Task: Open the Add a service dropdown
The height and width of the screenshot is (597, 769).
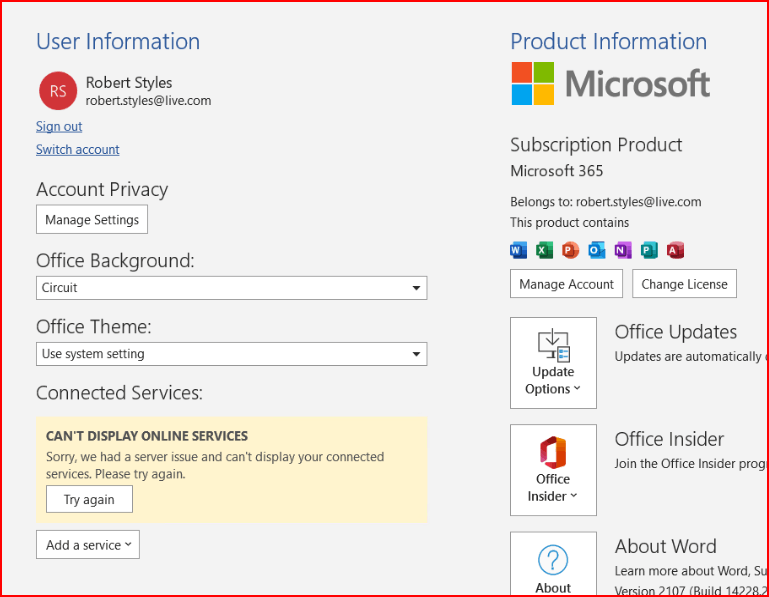Action: 88,545
